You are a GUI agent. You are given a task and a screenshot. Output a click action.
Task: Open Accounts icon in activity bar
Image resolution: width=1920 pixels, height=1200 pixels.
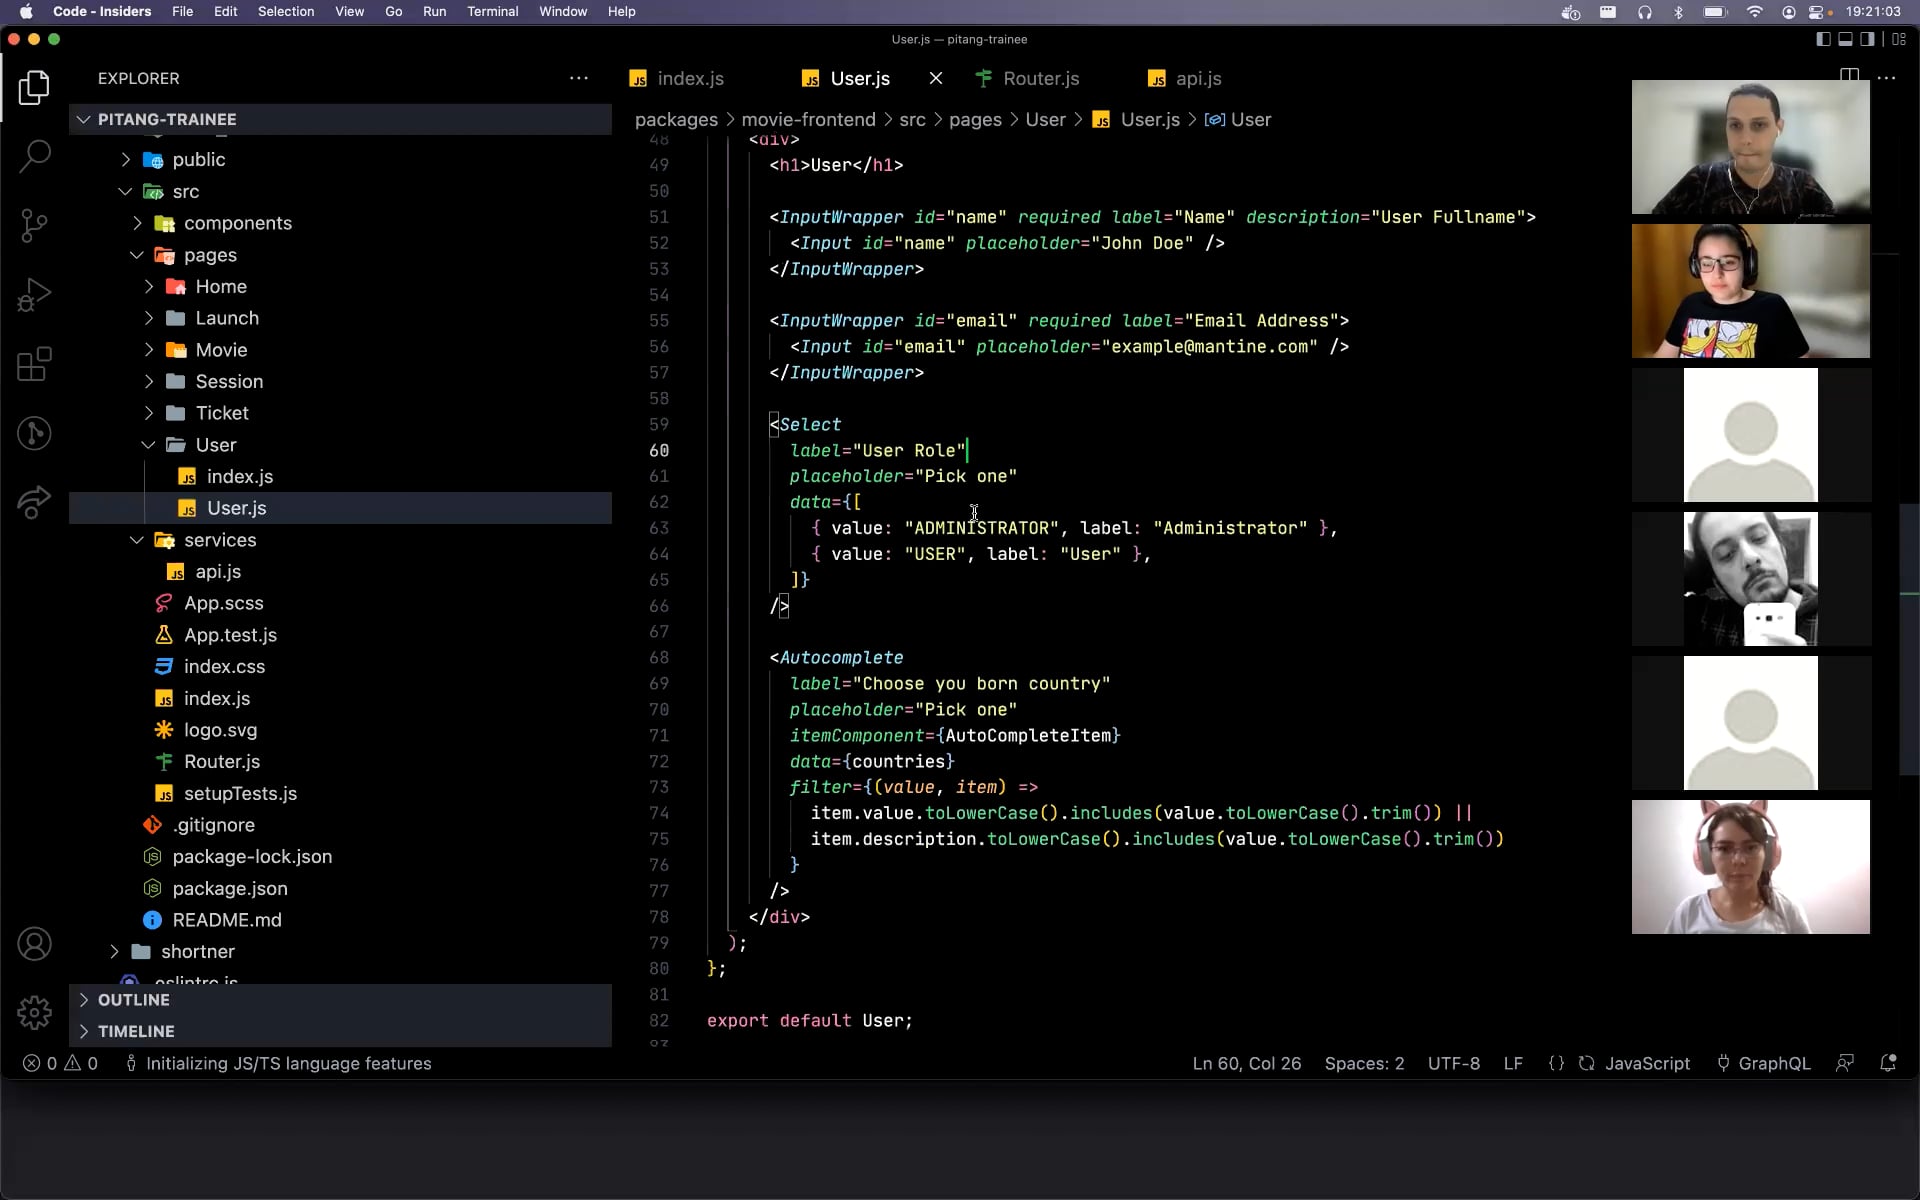click(34, 944)
